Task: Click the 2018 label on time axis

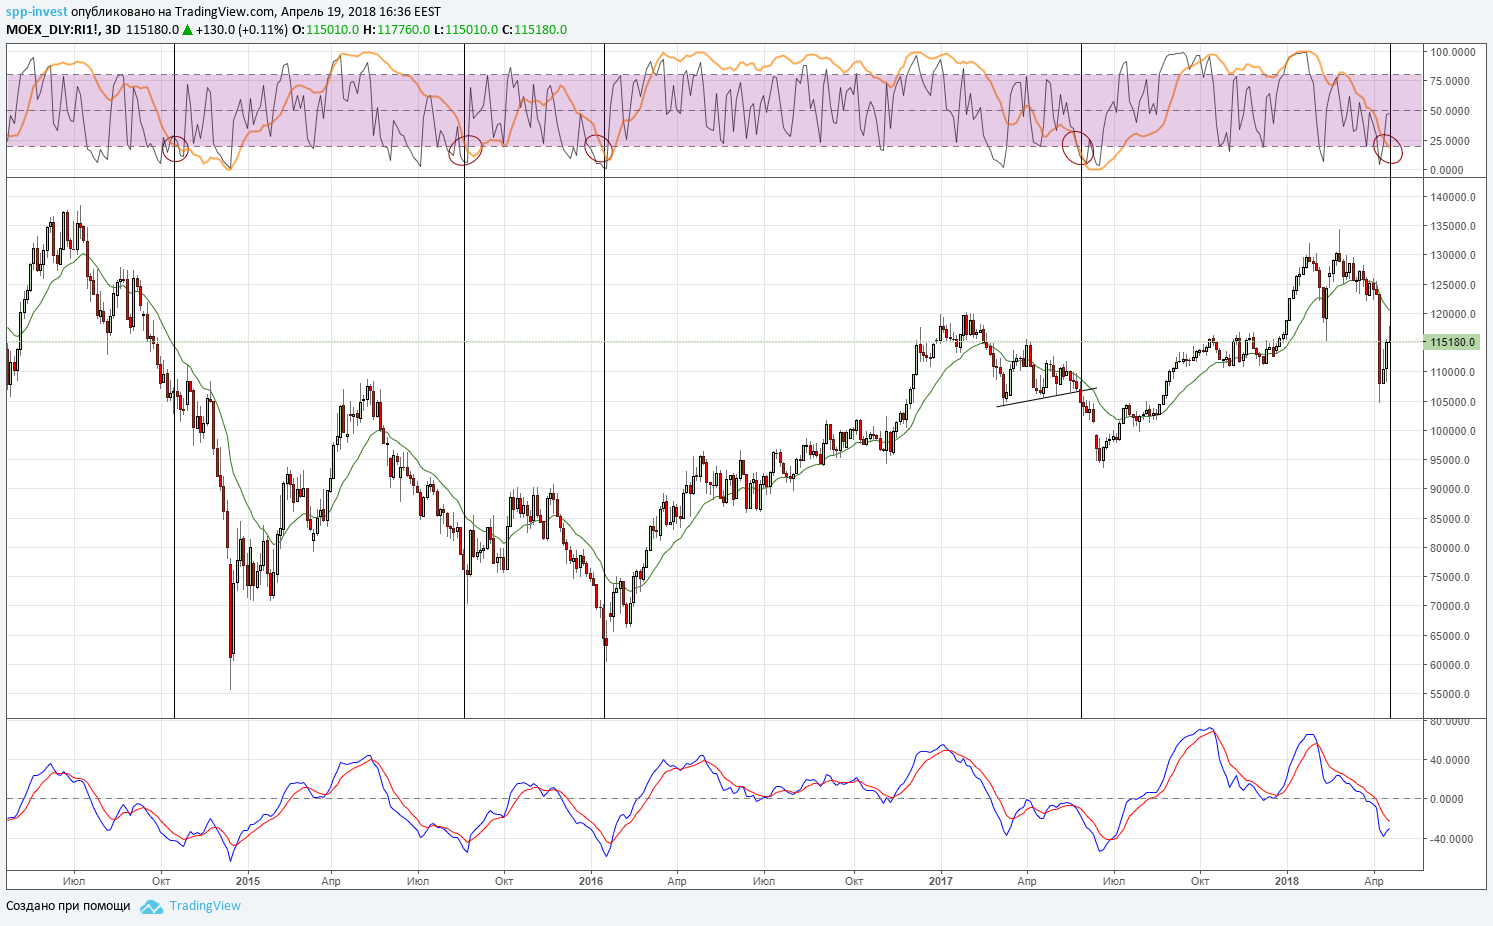Action: click(1287, 881)
